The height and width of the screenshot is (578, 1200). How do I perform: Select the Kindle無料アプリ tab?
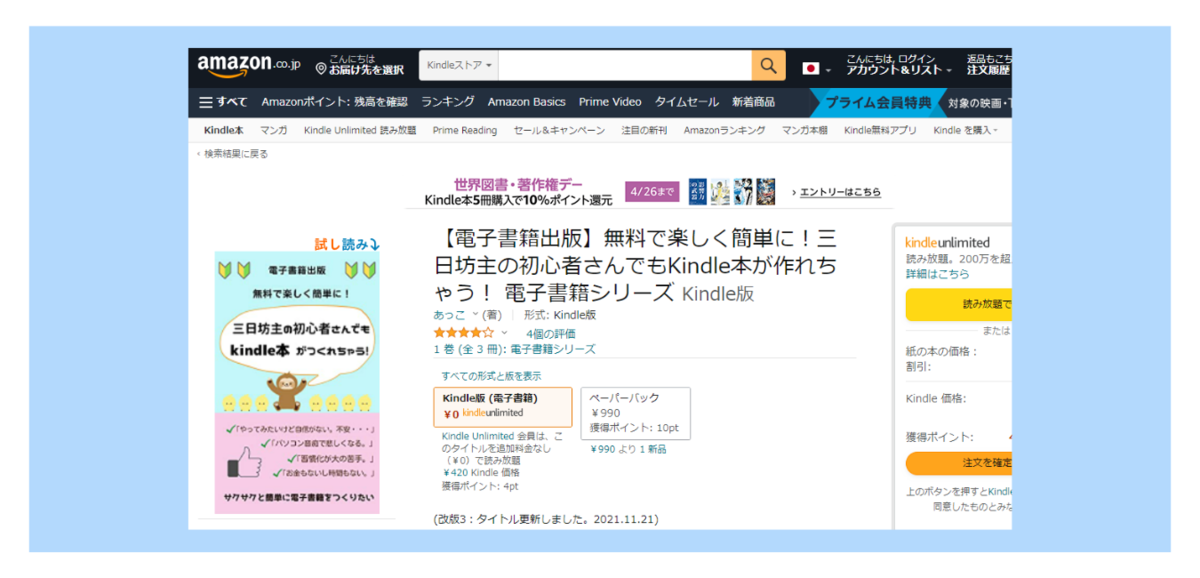click(x=880, y=130)
